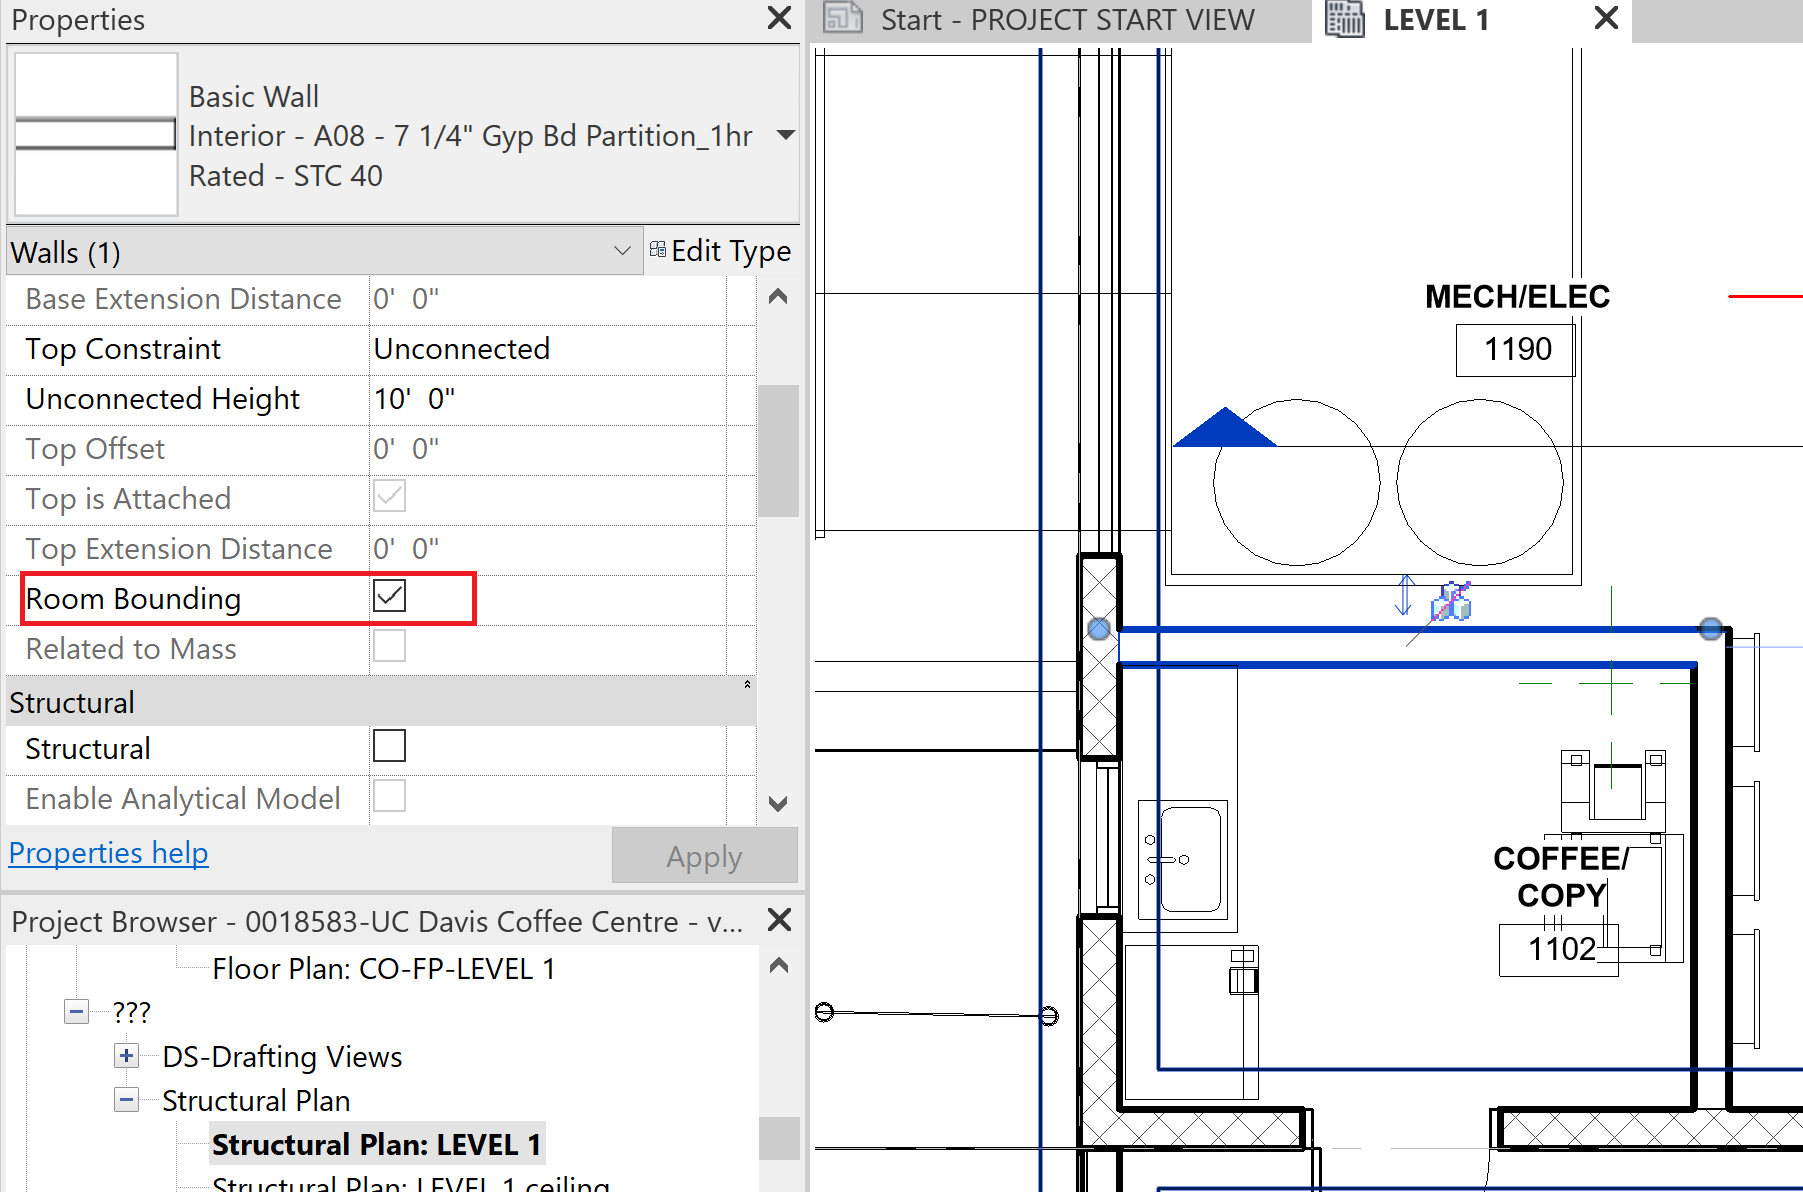Click the Start view tab sheet icon
The image size is (1803, 1192).
coord(843,19)
